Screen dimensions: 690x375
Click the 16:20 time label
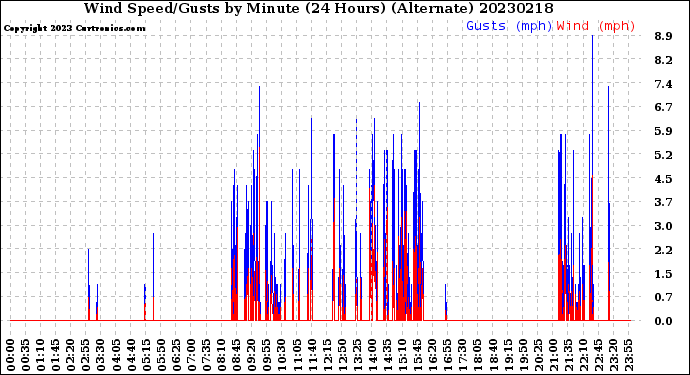432,355
